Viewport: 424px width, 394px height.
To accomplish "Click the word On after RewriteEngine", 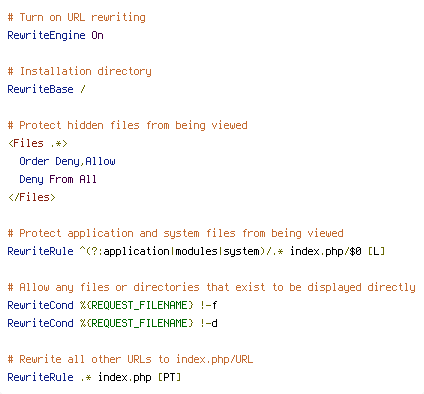I will pyautogui.click(x=97, y=35).
